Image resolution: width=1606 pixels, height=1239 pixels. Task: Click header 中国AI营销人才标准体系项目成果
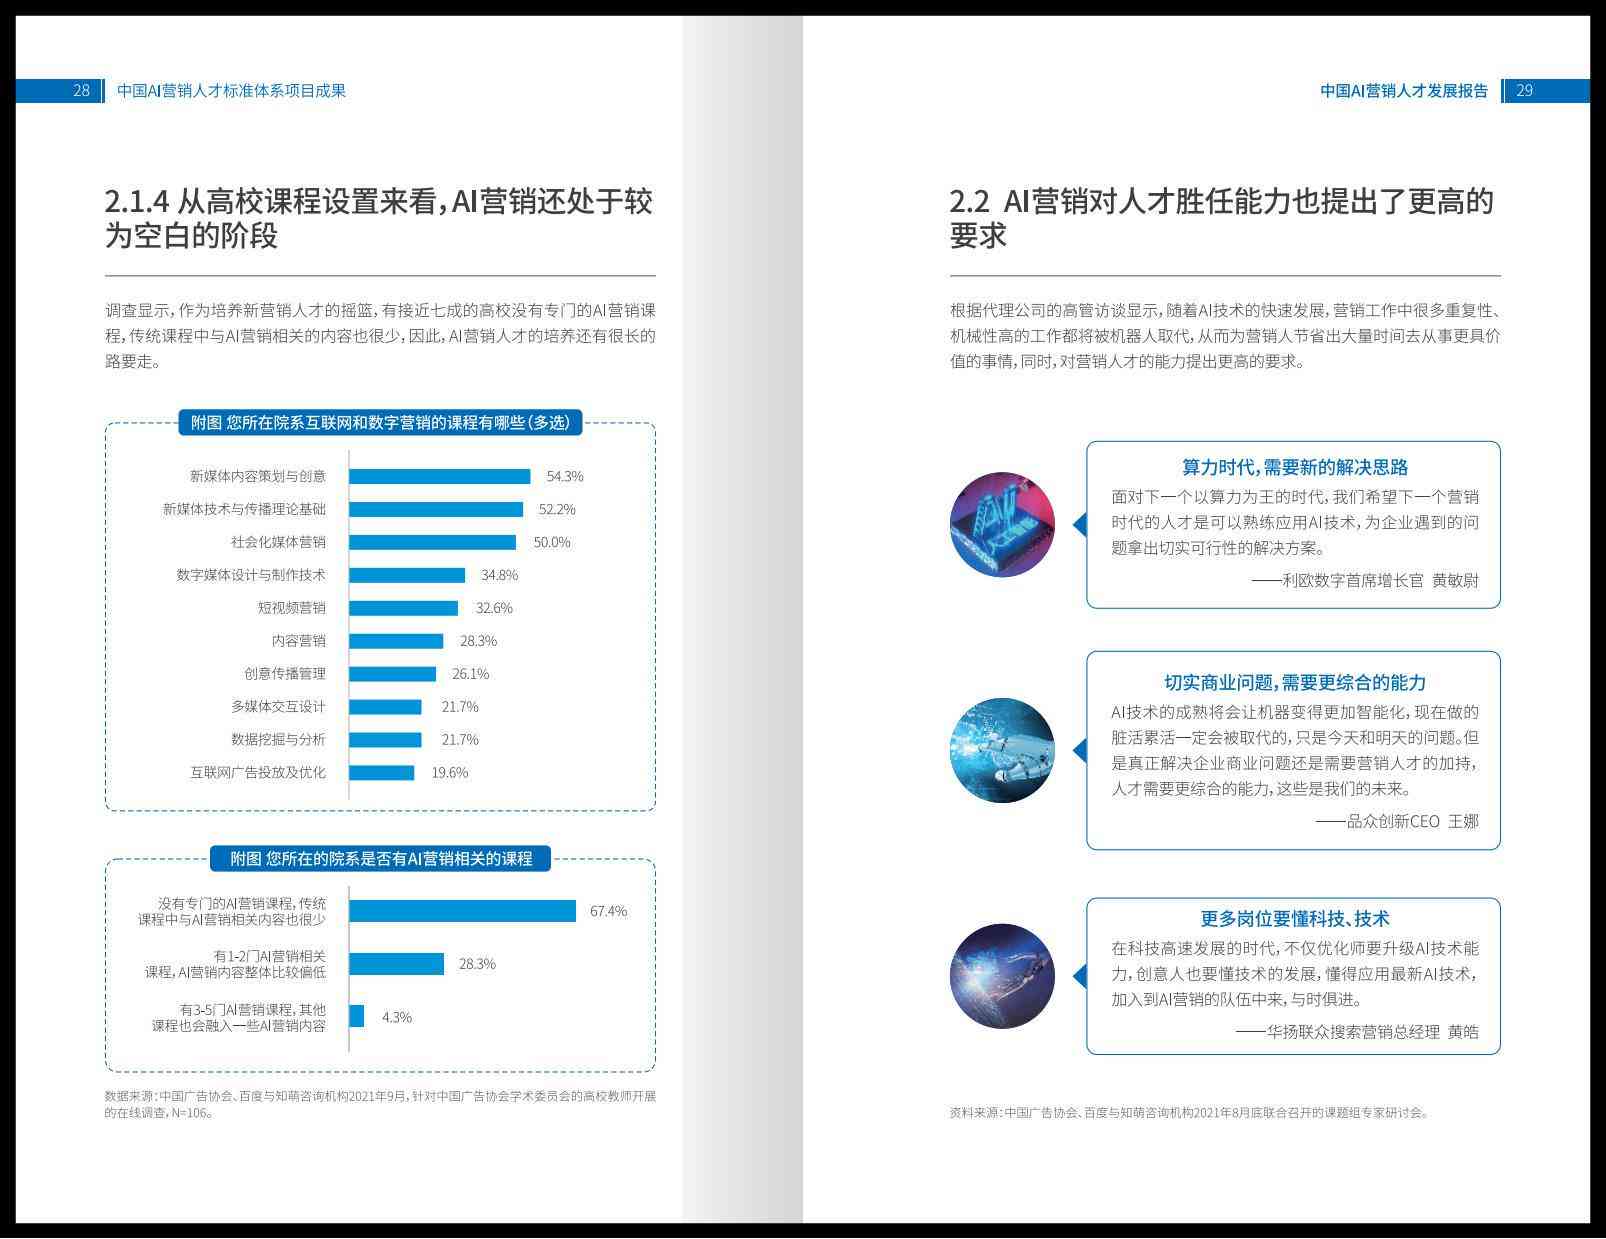(x=231, y=91)
